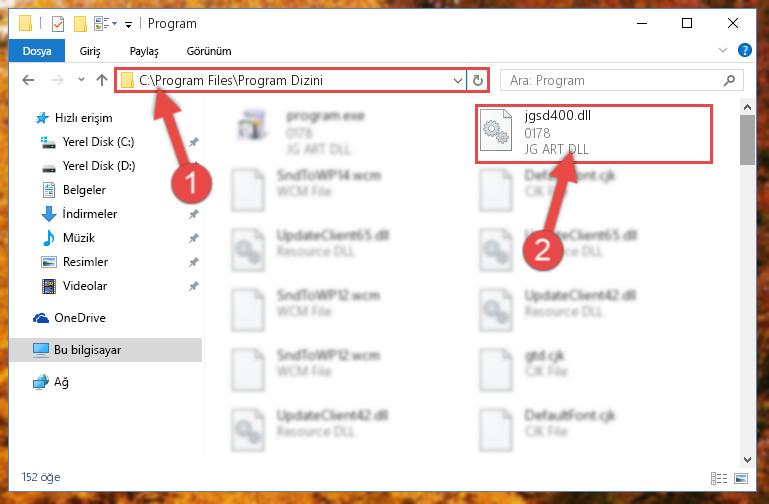Click the Ara: Program search field
This screenshot has width=769, height=504.
pos(612,80)
